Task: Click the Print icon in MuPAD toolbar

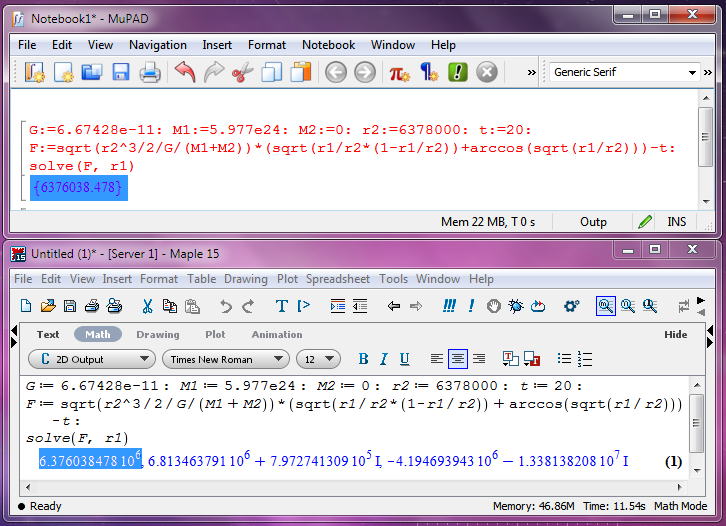Action: click(x=150, y=72)
